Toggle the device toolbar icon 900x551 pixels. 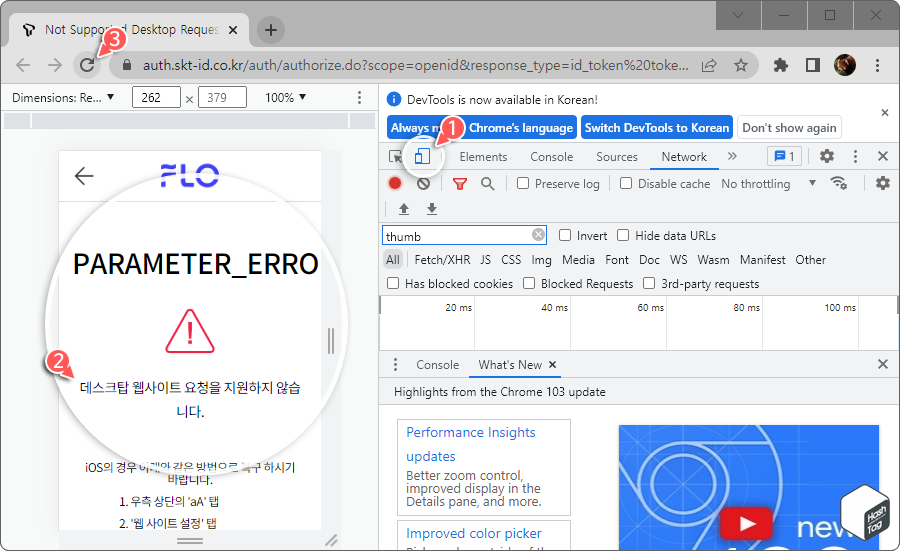422,156
